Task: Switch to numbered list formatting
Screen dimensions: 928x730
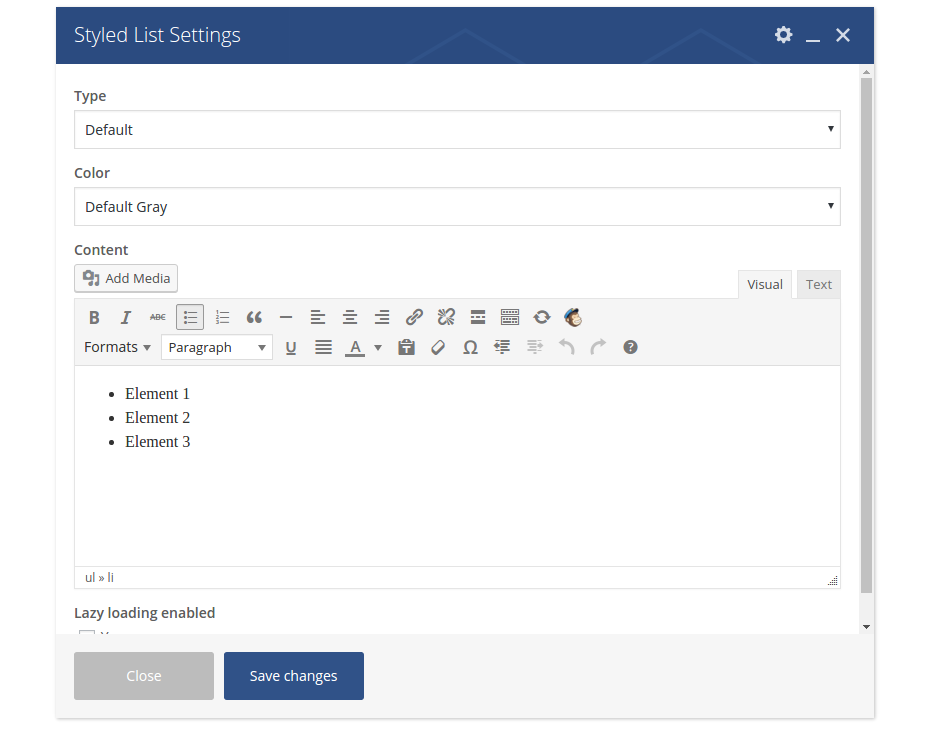Action: pyautogui.click(x=222, y=318)
